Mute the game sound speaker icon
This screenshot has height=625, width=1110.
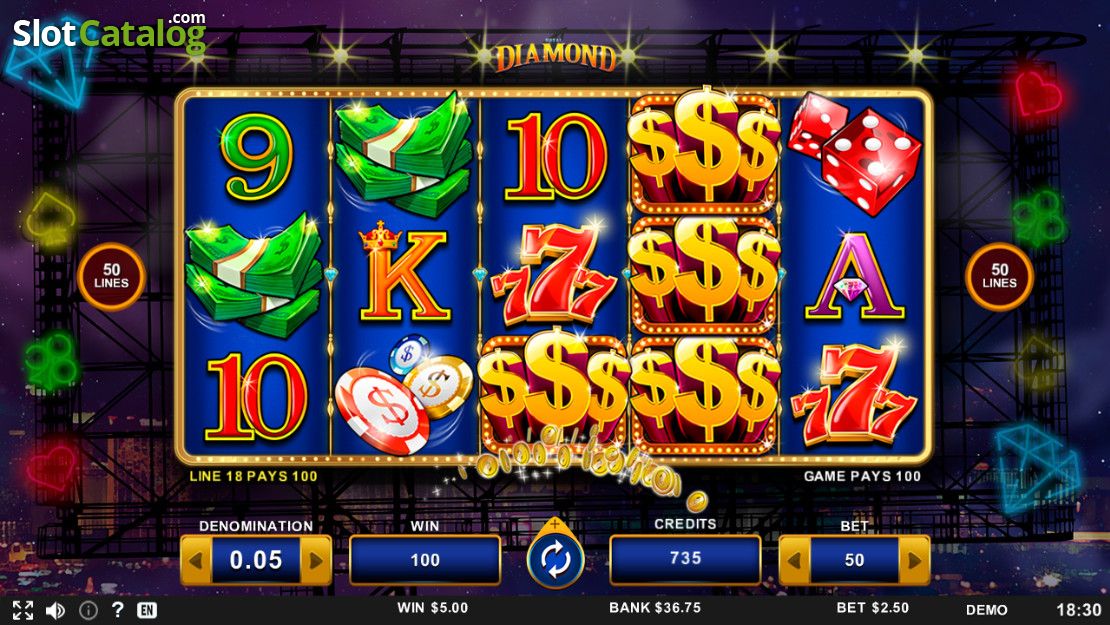(55, 610)
